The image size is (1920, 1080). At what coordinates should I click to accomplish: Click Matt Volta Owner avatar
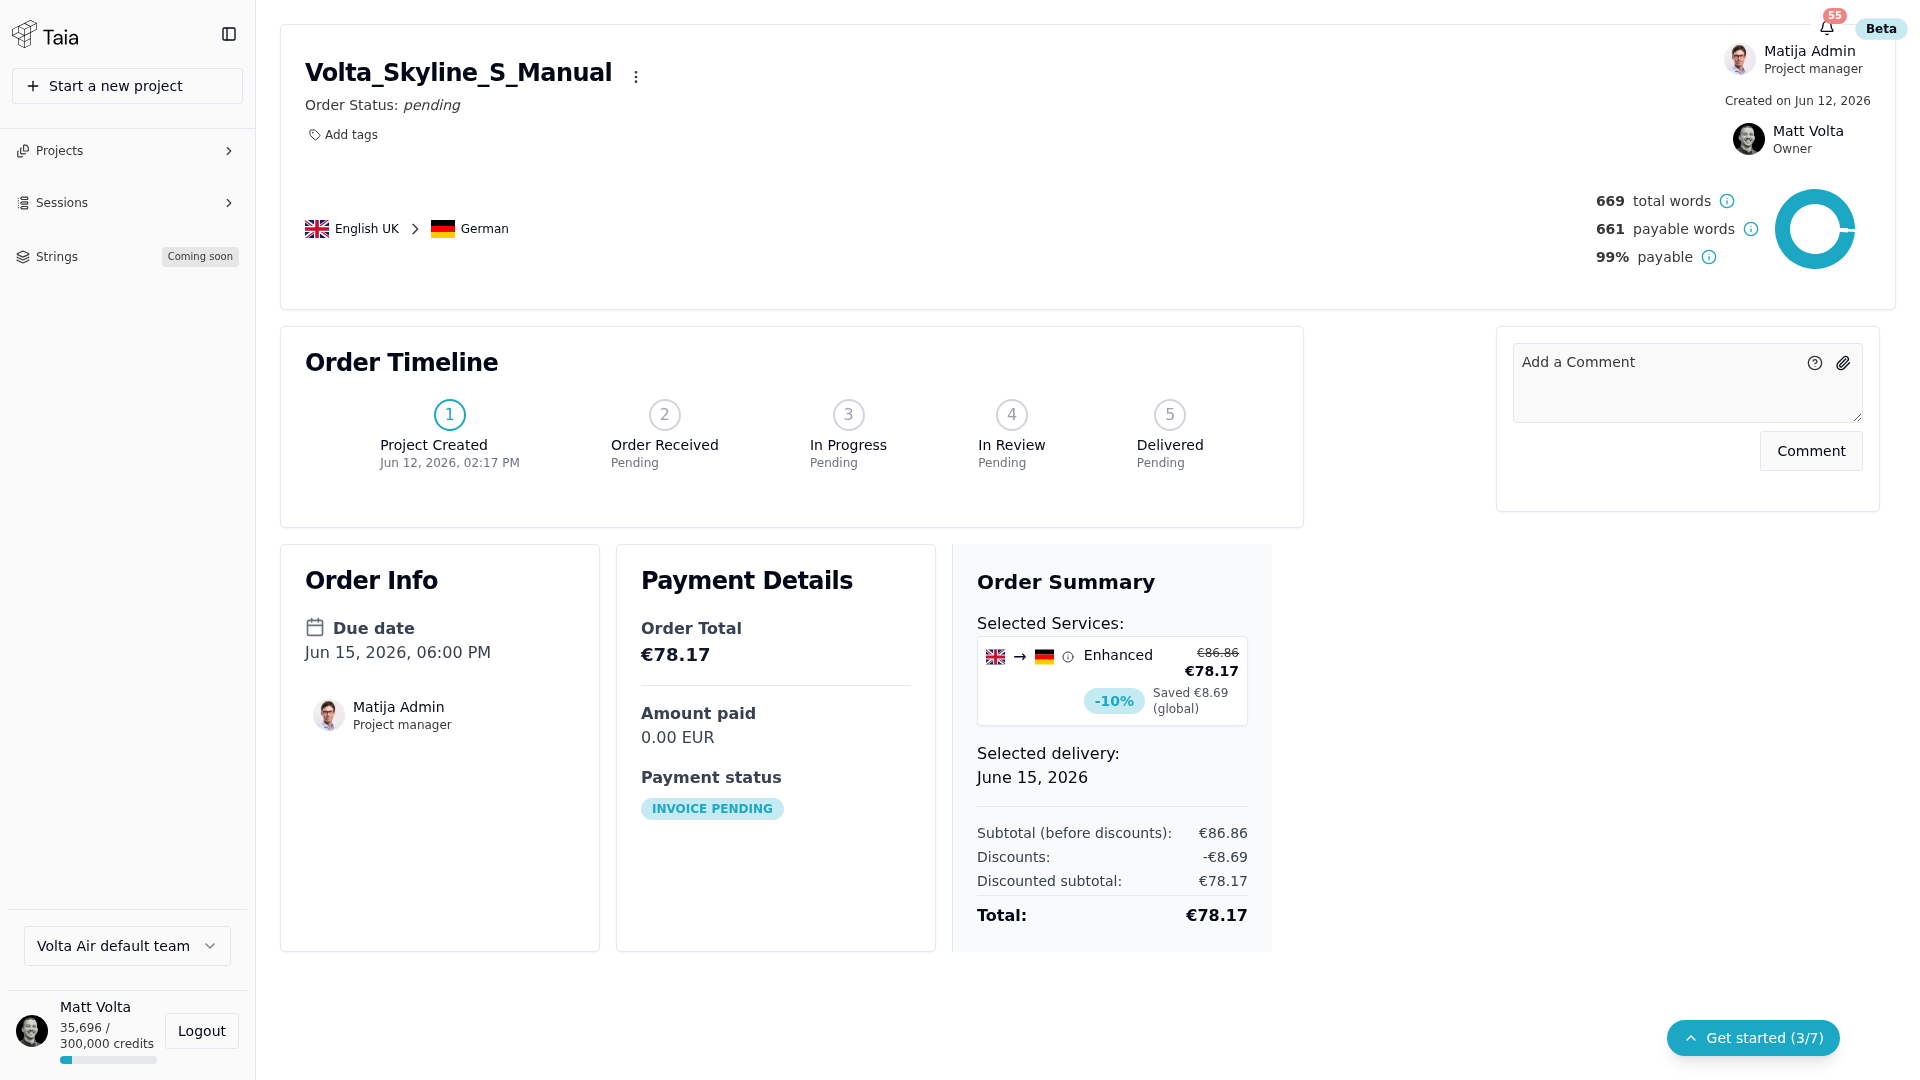(1749, 139)
